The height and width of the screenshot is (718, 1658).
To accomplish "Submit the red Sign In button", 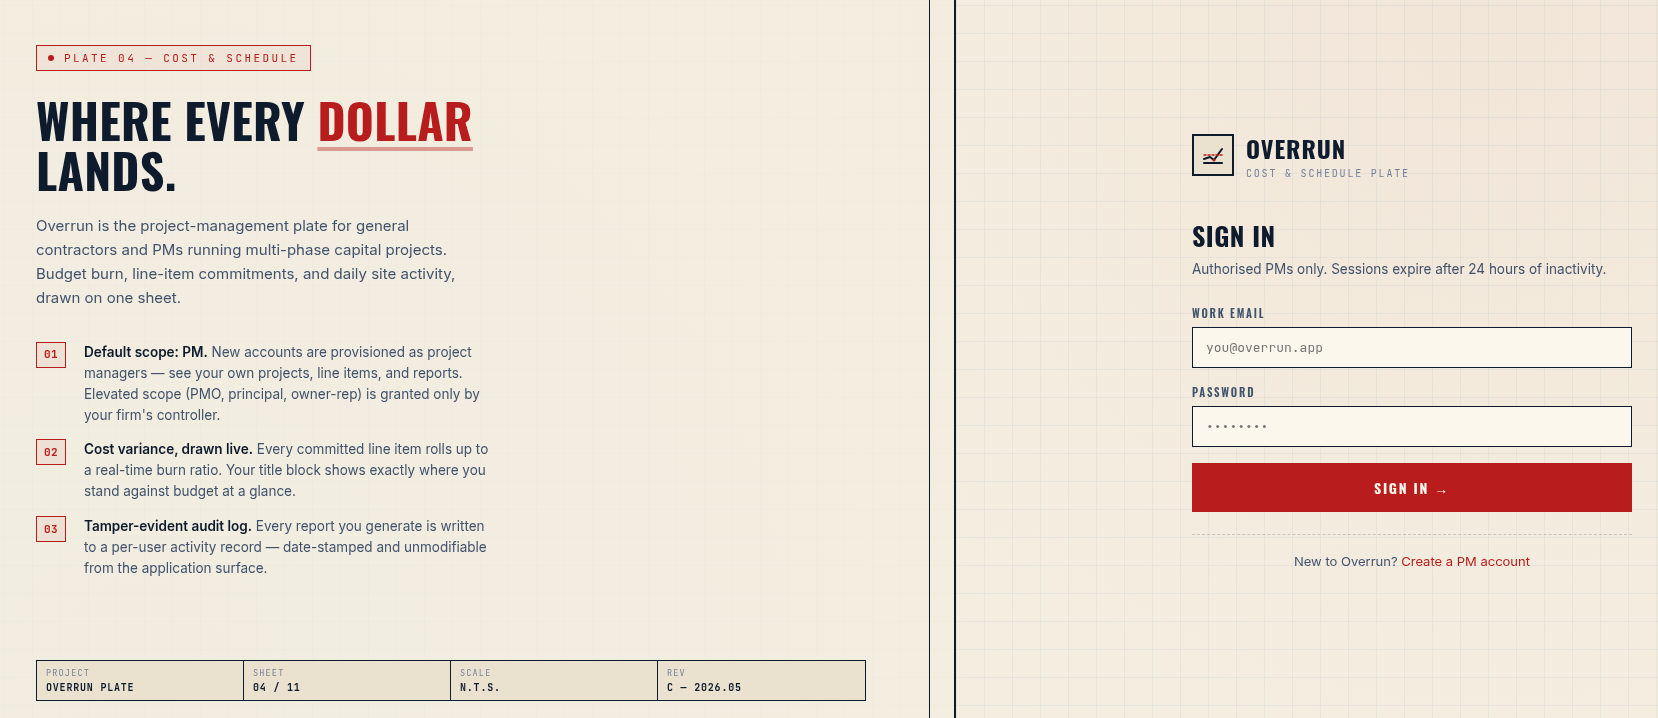I will (x=1411, y=488).
